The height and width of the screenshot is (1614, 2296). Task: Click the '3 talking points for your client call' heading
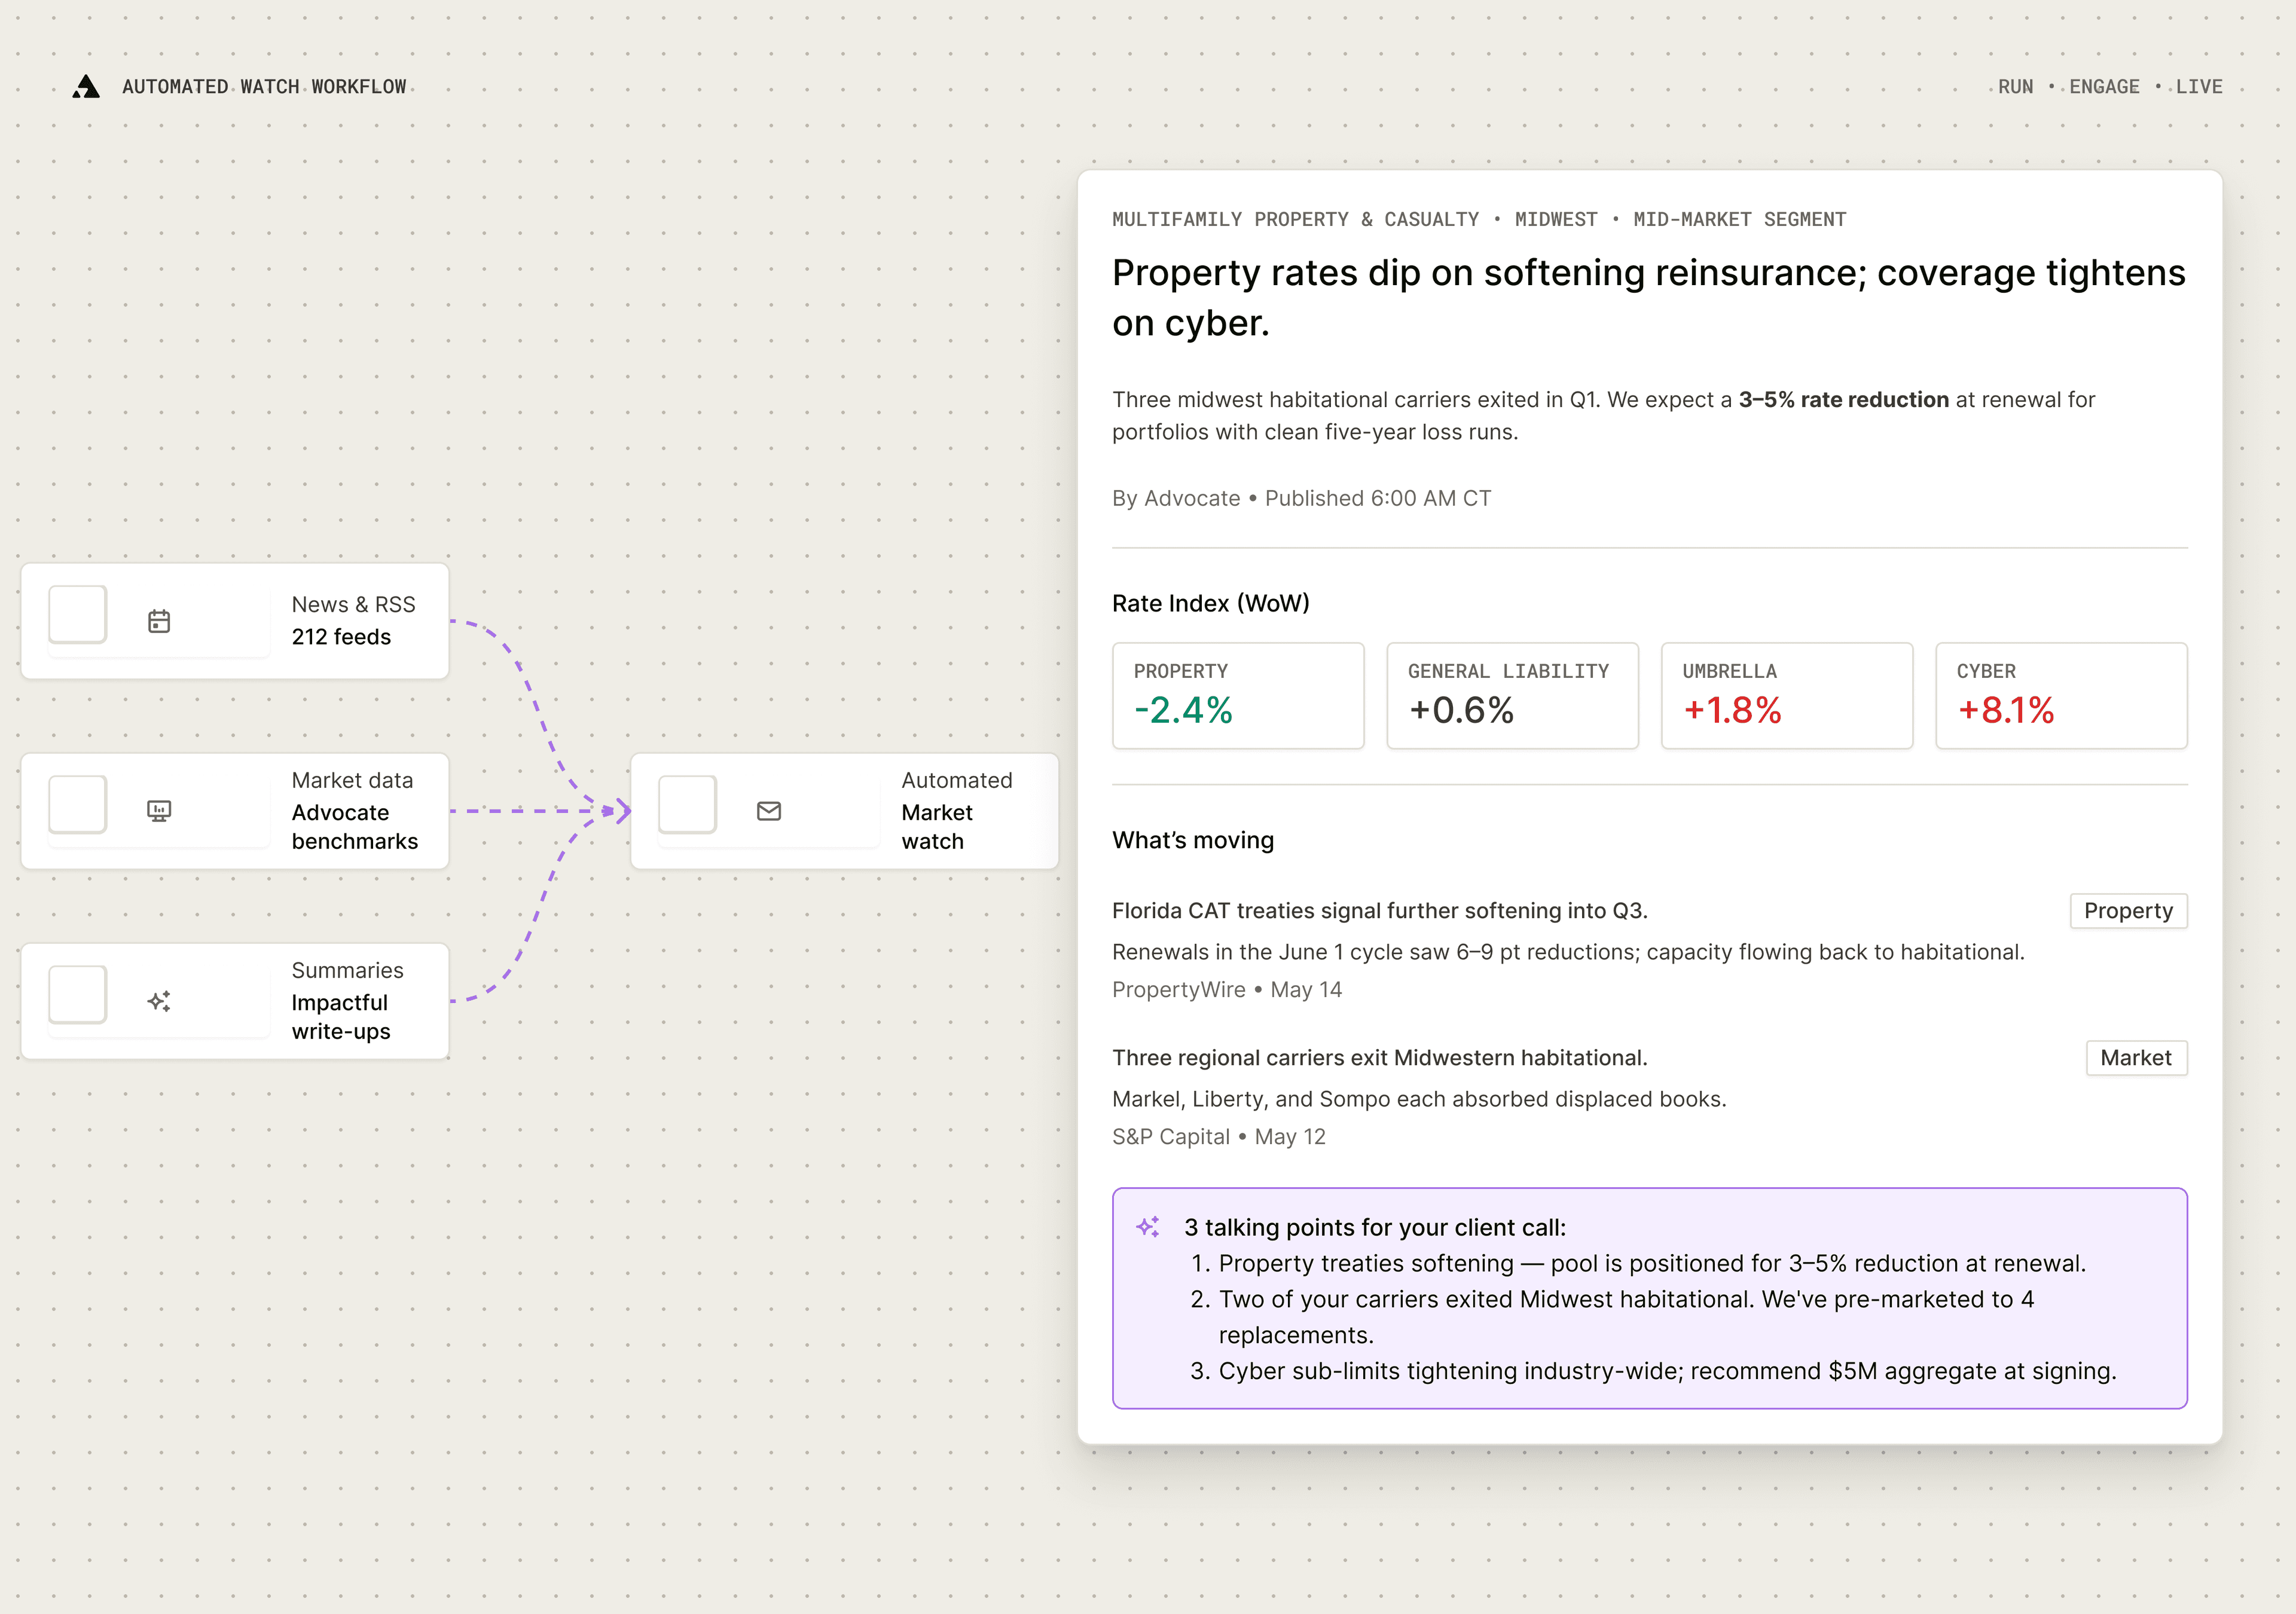pyautogui.click(x=1375, y=1227)
